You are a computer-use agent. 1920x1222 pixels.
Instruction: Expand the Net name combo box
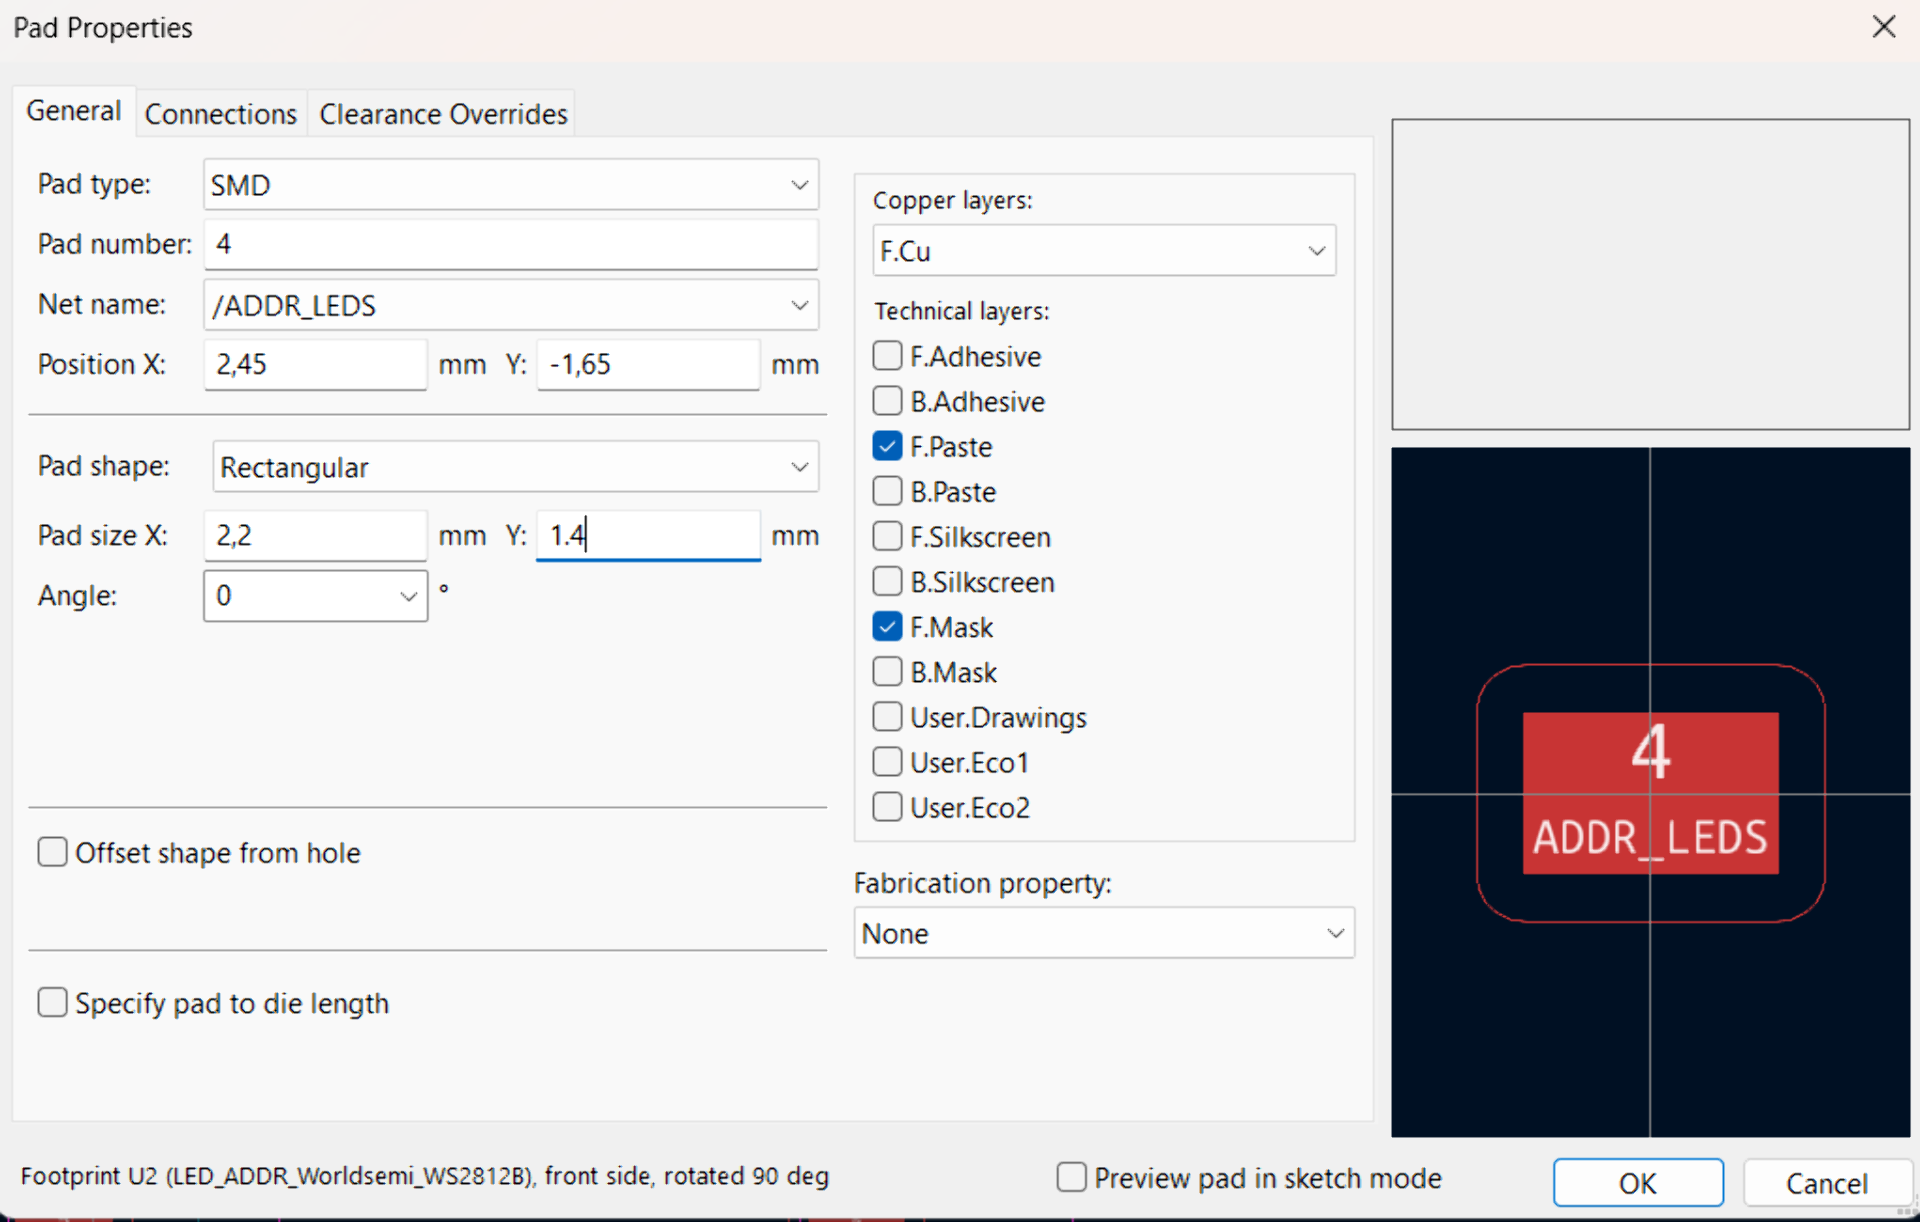[x=798, y=305]
